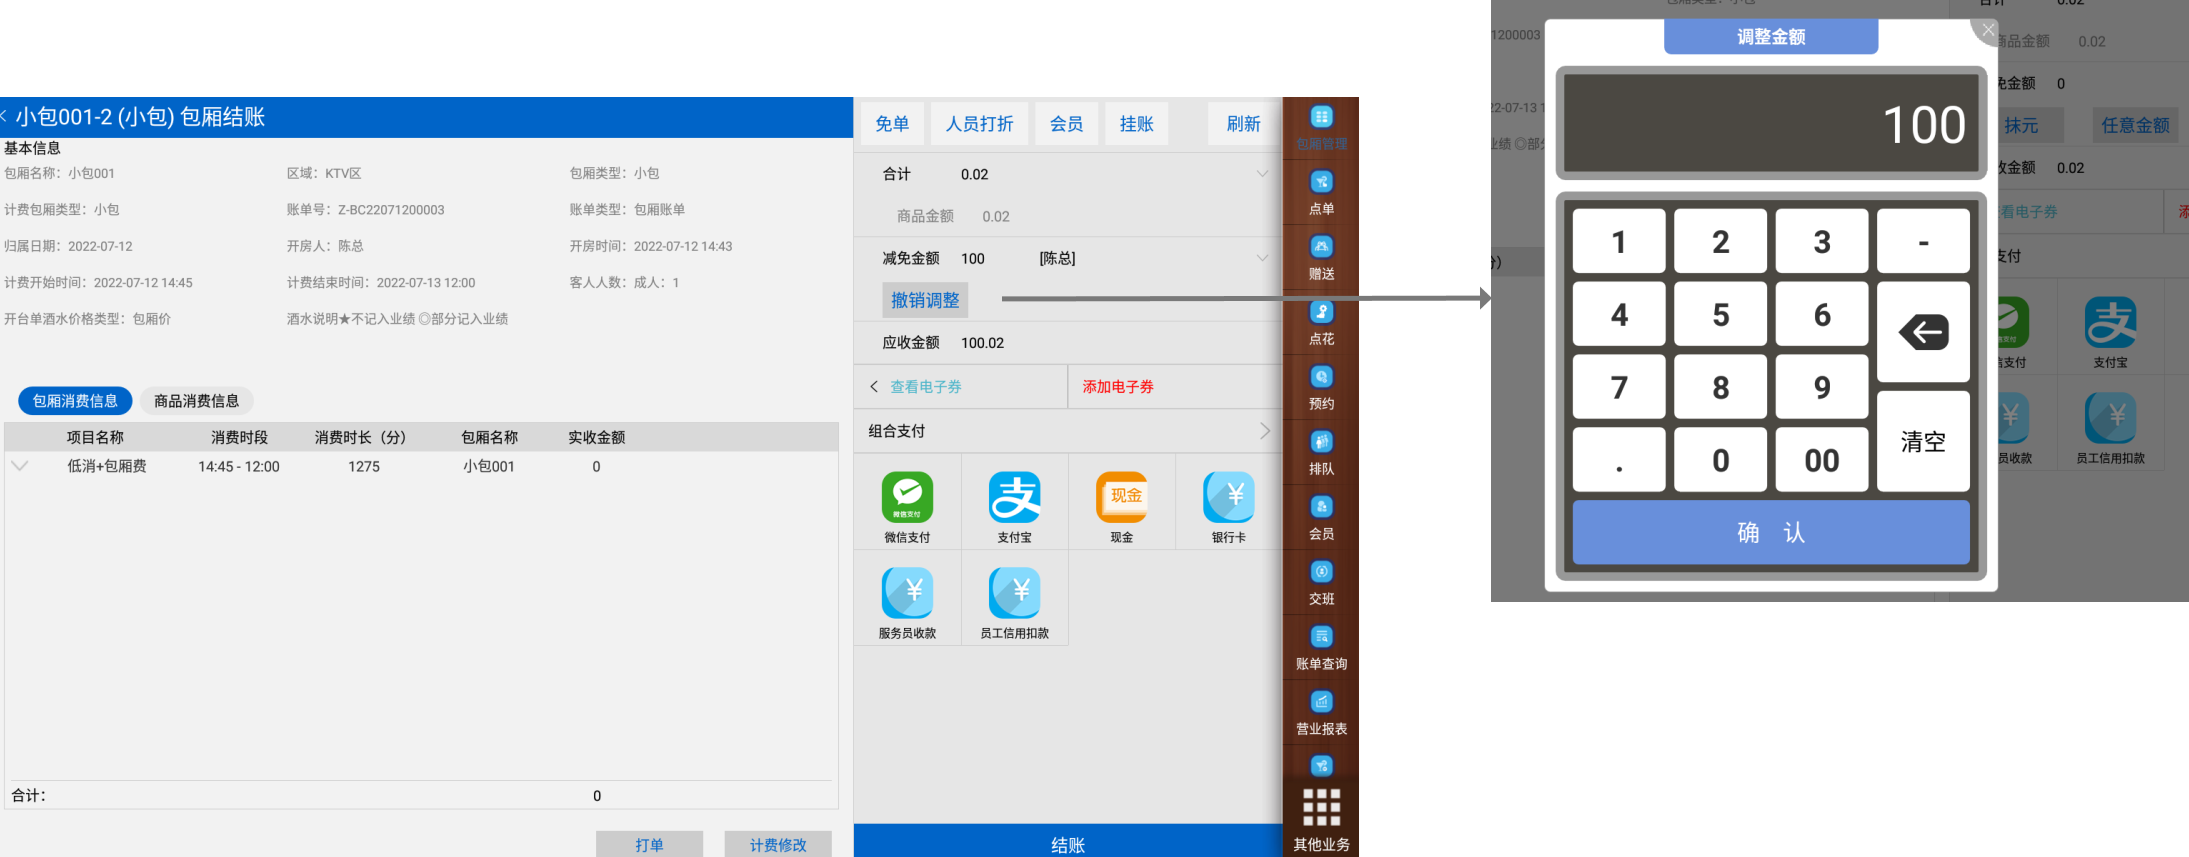Click 撤销调整 button

coord(925,300)
